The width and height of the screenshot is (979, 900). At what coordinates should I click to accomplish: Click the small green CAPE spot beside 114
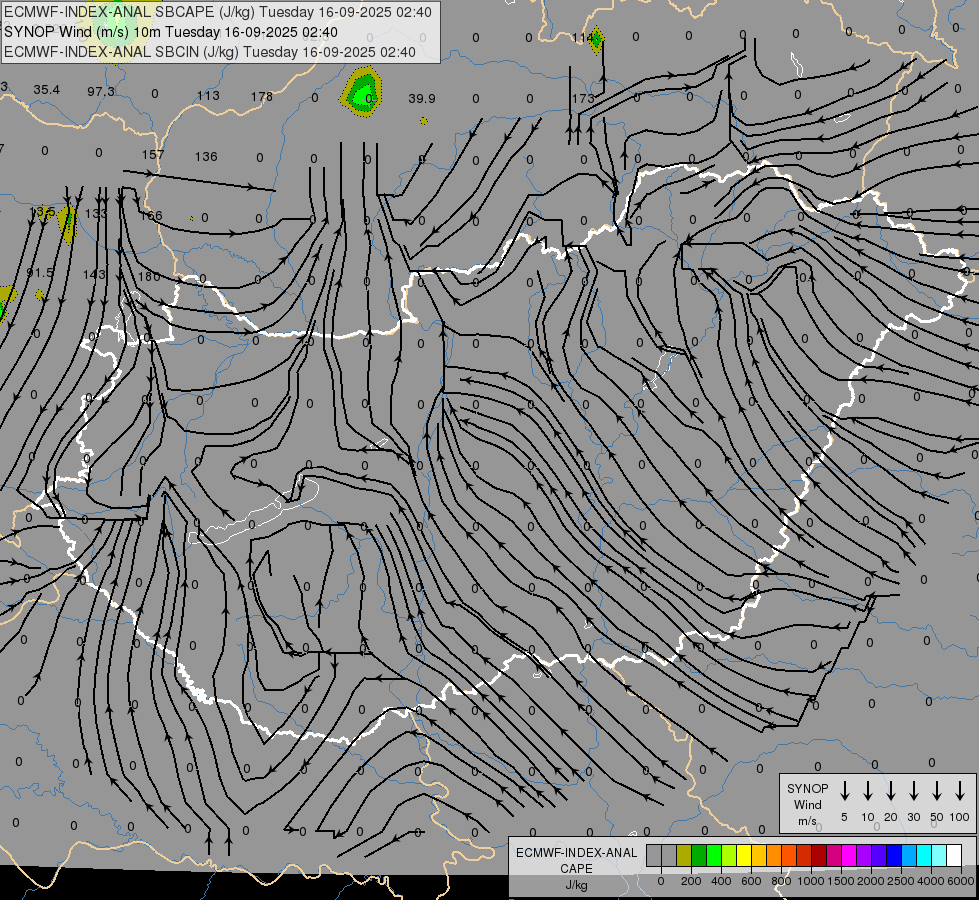click(597, 39)
